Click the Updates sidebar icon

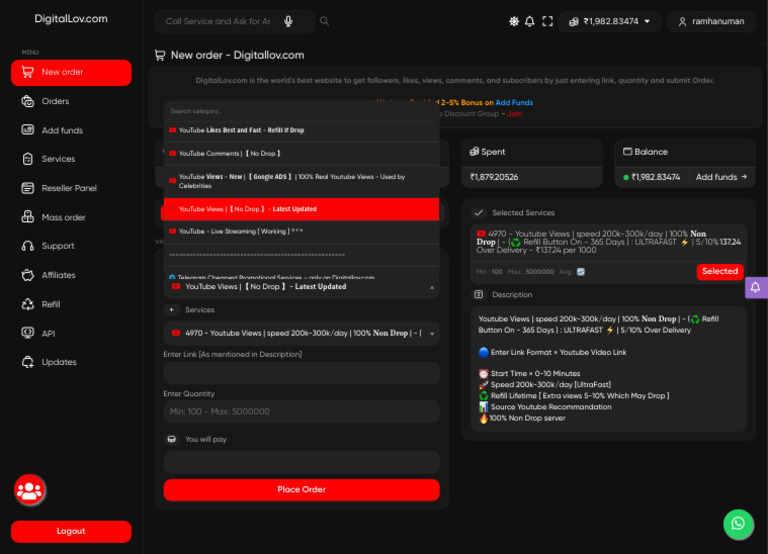pyautogui.click(x=27, y=362)
